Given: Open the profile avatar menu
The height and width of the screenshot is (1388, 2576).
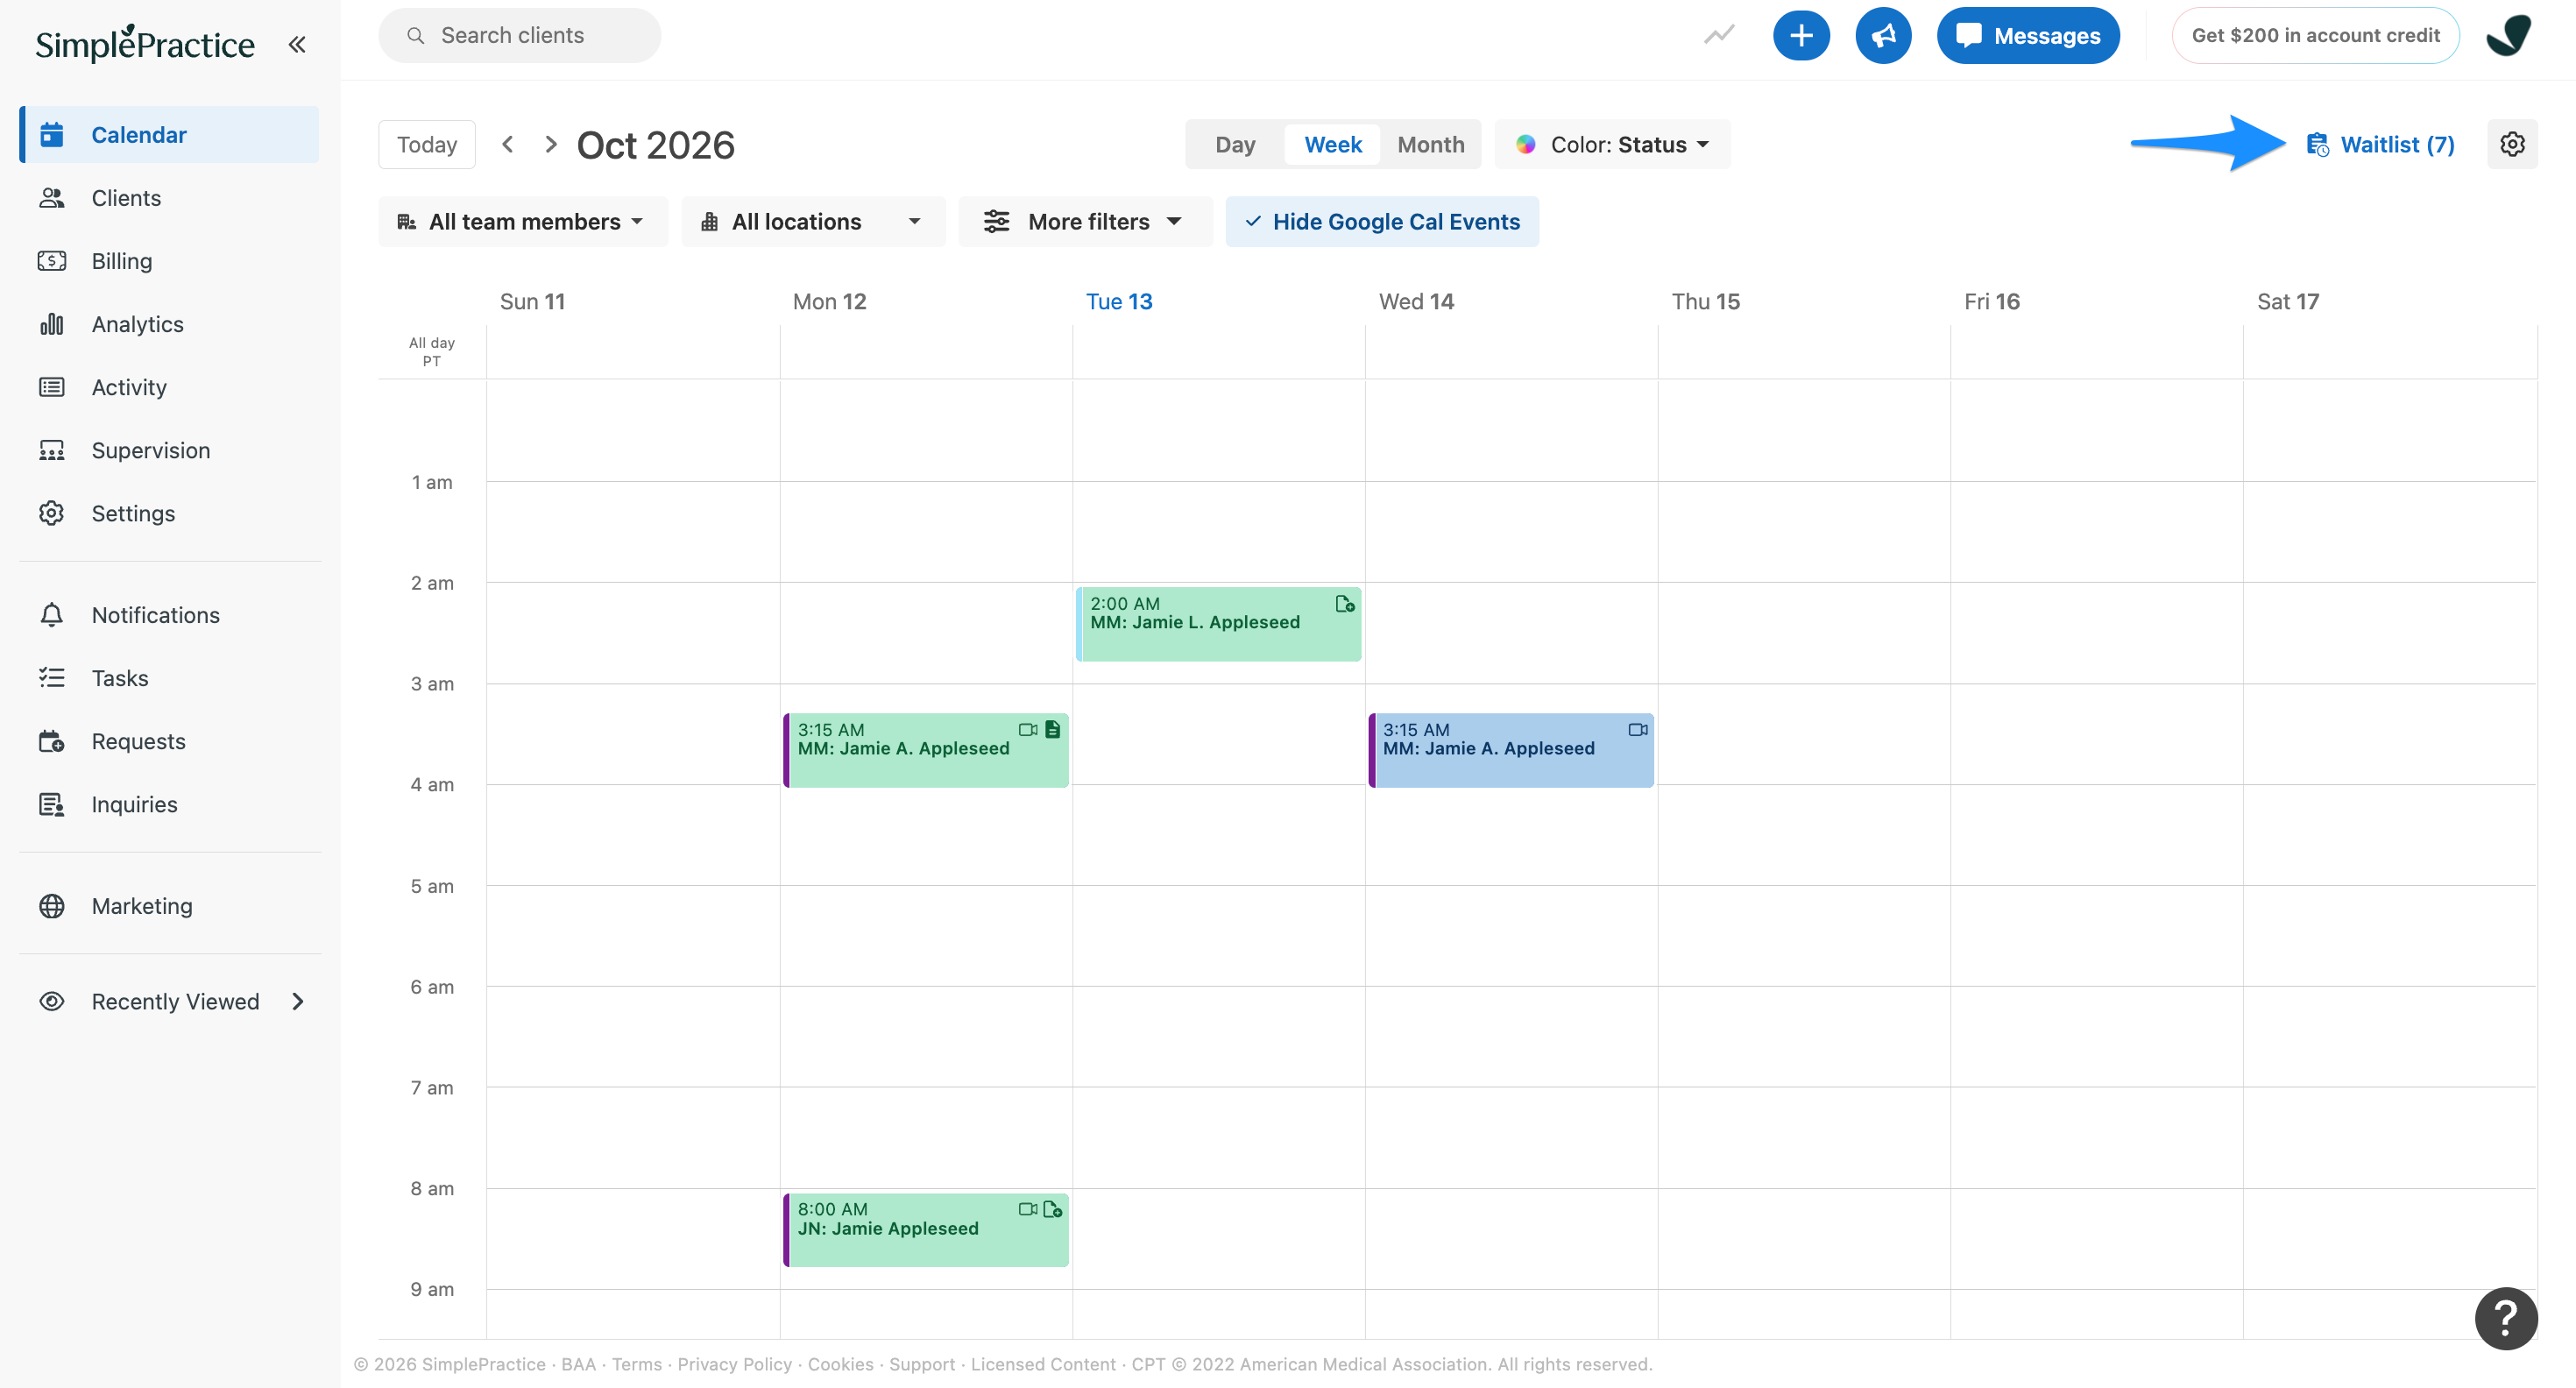Looking at the screenshot, I should (x=2509, y=36).
